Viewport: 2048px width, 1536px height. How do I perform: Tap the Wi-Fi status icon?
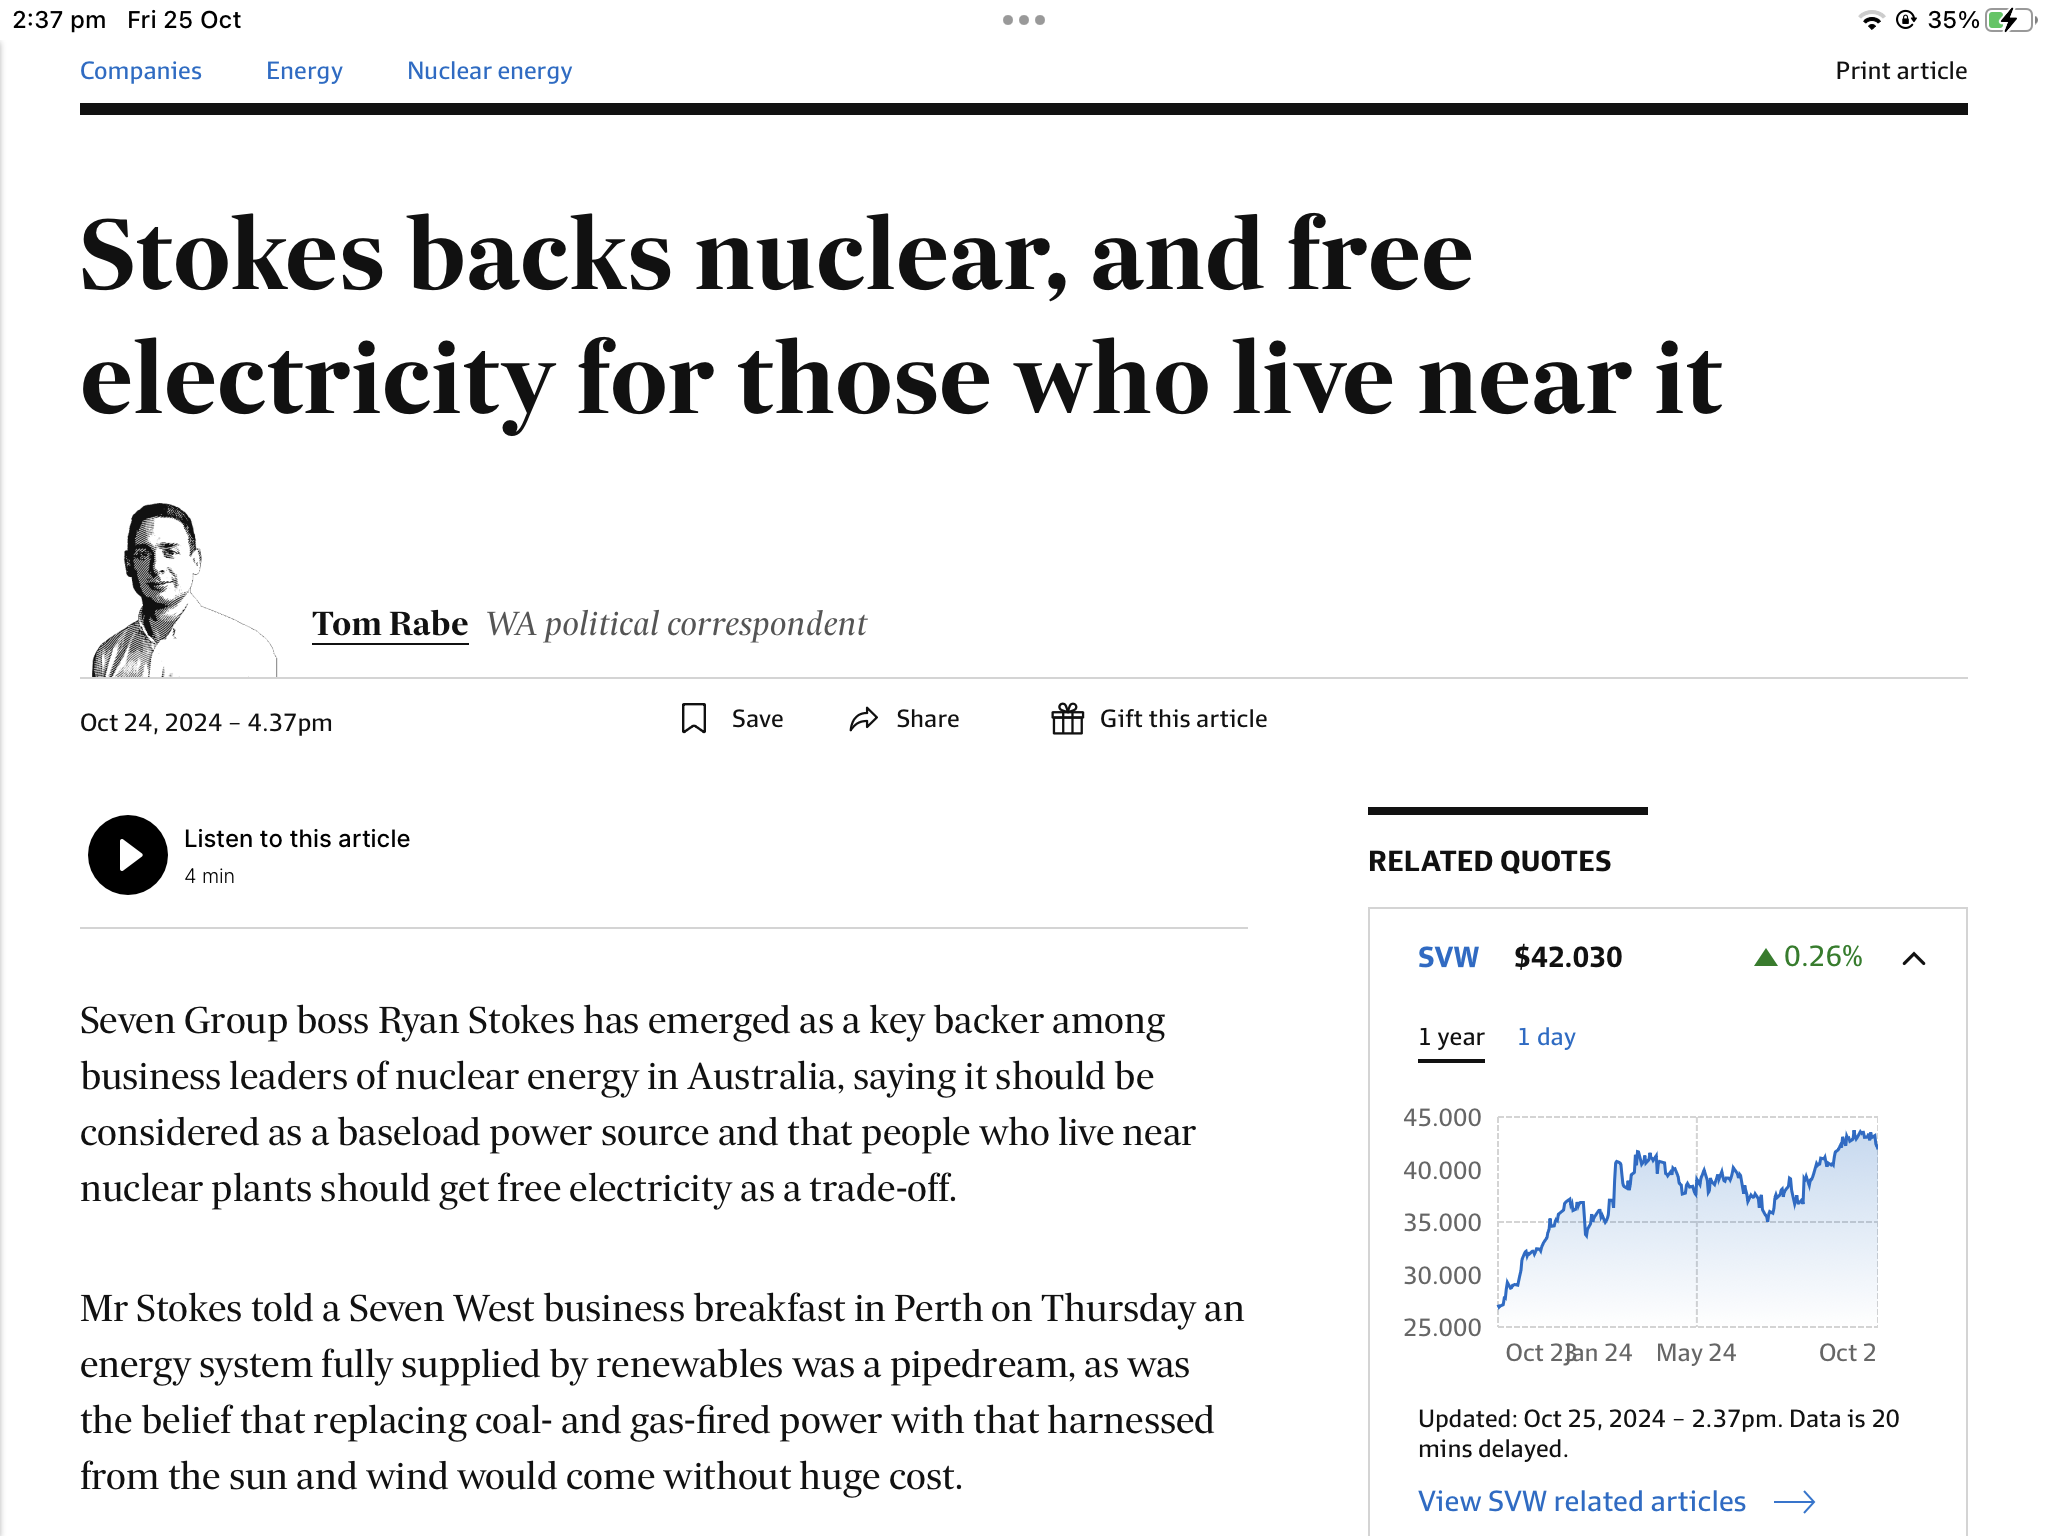(x=1870, y=20)
